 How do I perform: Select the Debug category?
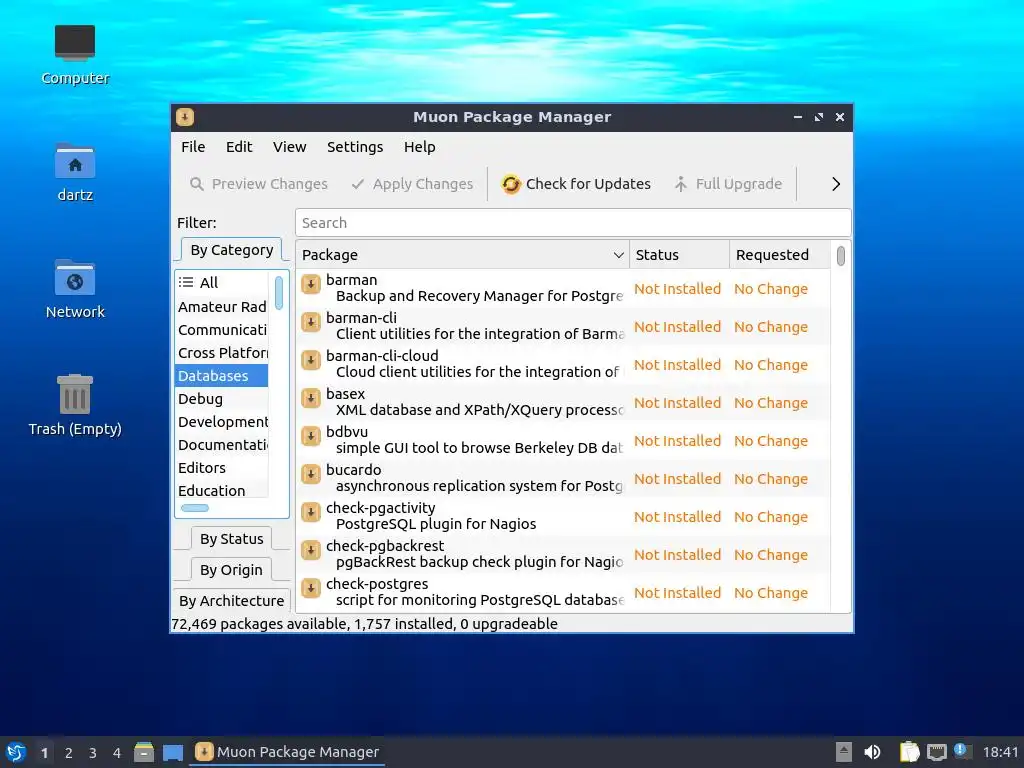pos(222,398)
